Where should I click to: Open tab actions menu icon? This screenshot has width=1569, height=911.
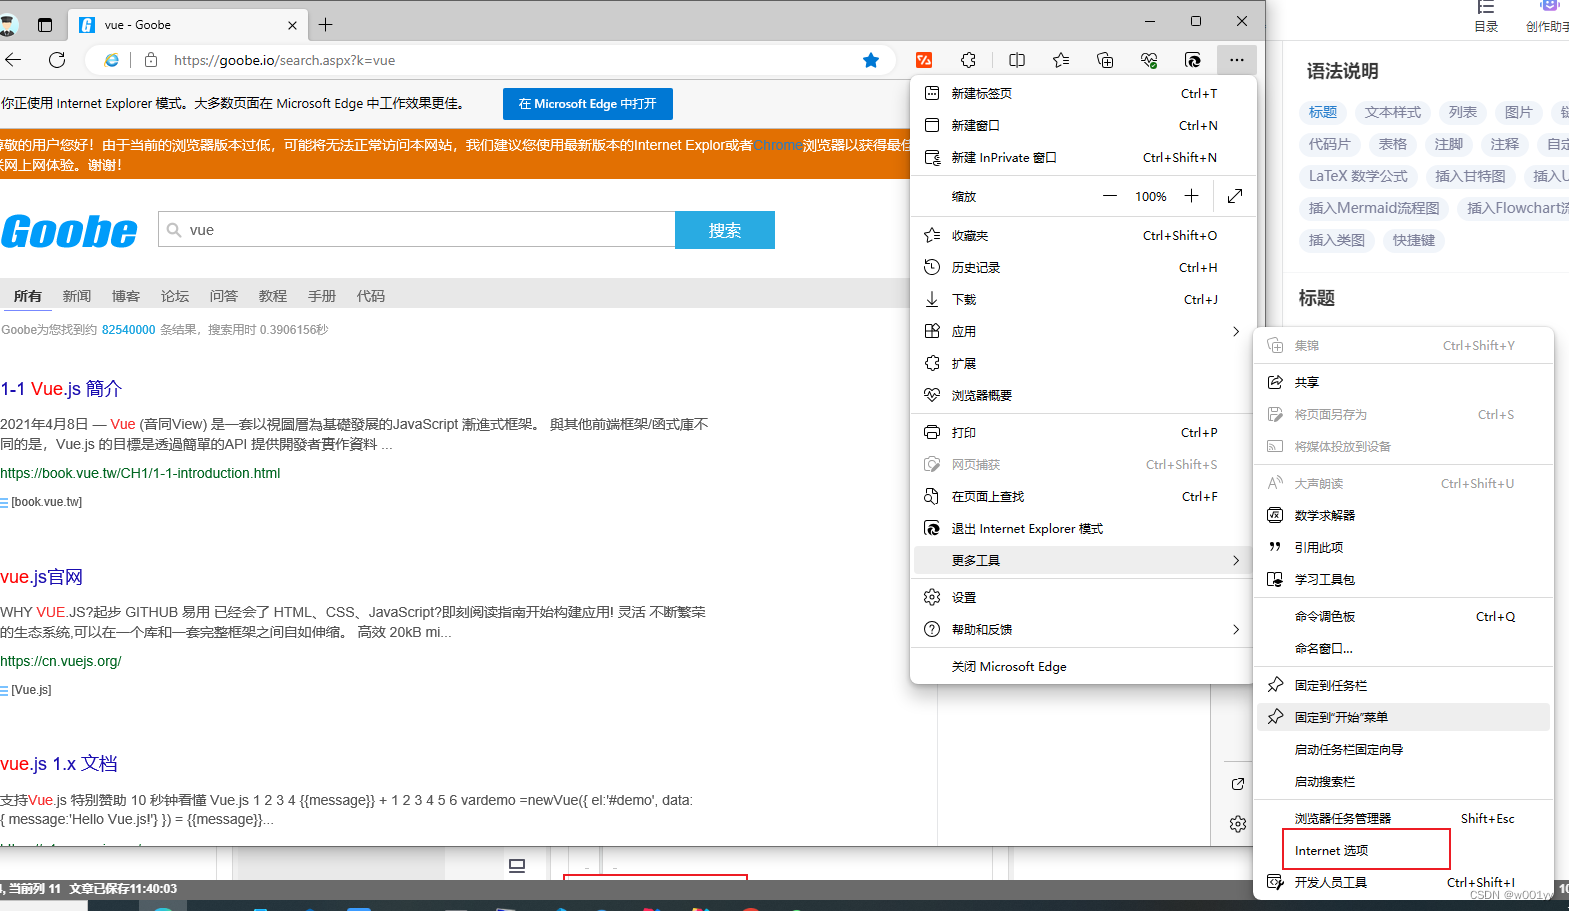point(45,25)
